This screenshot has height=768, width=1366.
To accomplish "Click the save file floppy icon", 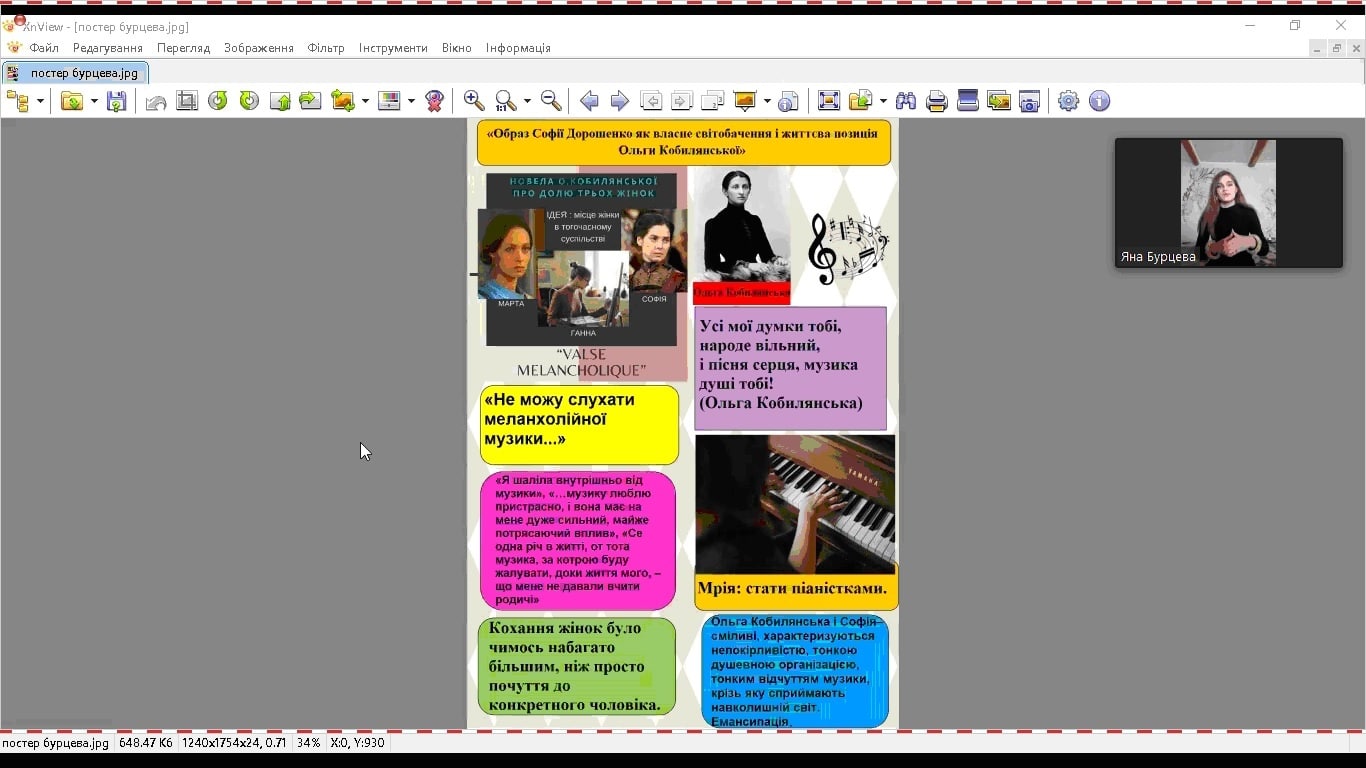I will pyautogui.click(x=117, y=101).
